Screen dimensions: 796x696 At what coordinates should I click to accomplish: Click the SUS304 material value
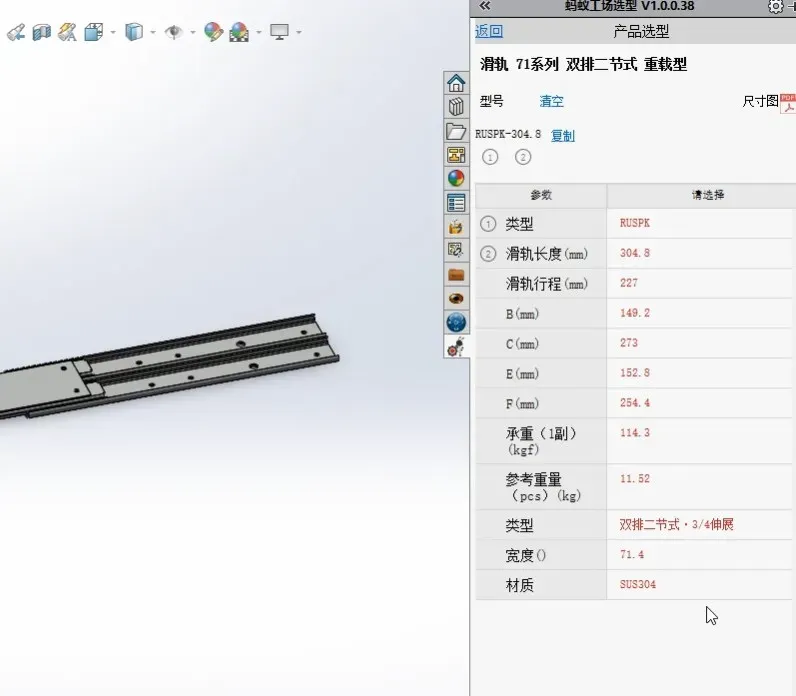pyautogui.click(x=638, y=584)
